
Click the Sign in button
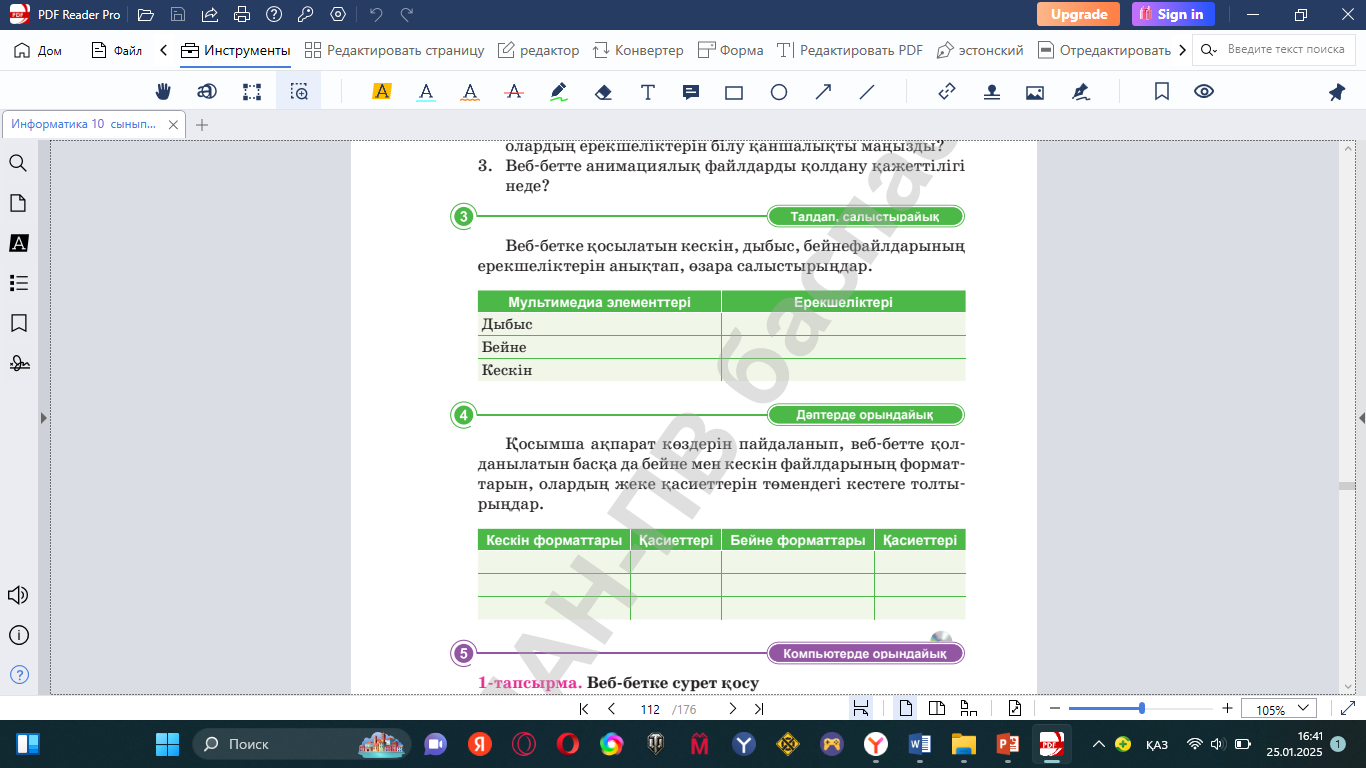pyautogui.click(x=1173, y=14)
